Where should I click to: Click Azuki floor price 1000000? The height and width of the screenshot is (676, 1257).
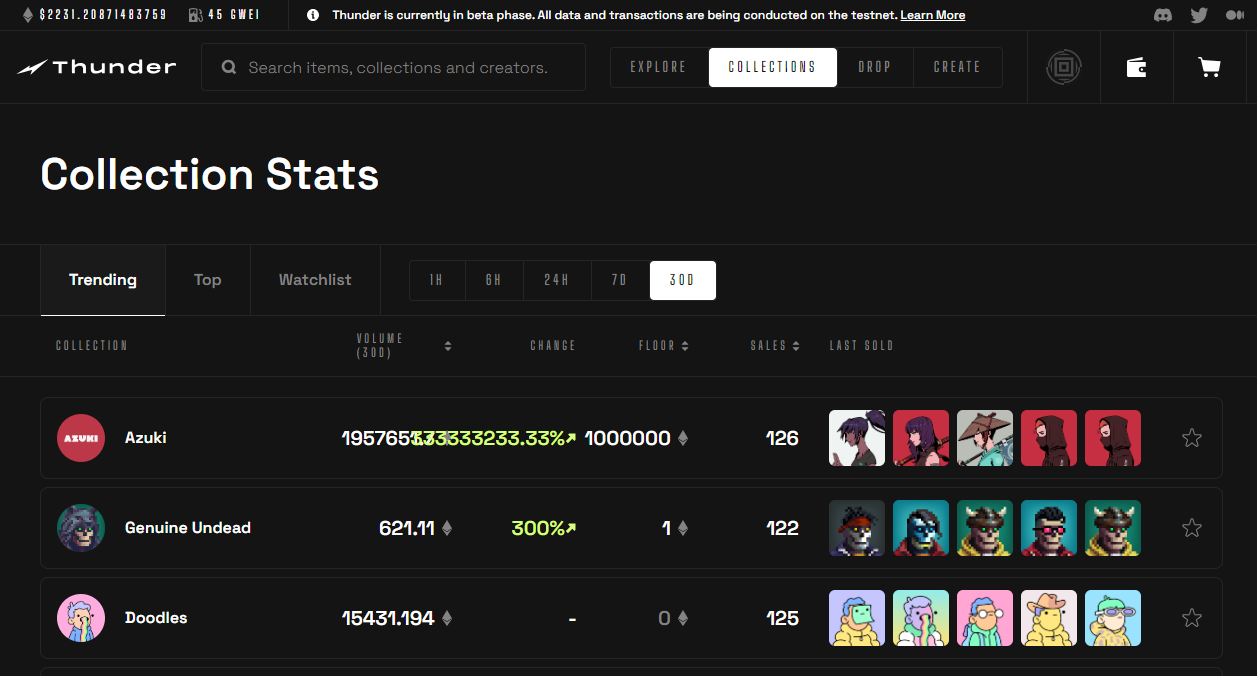coord(628,438)
